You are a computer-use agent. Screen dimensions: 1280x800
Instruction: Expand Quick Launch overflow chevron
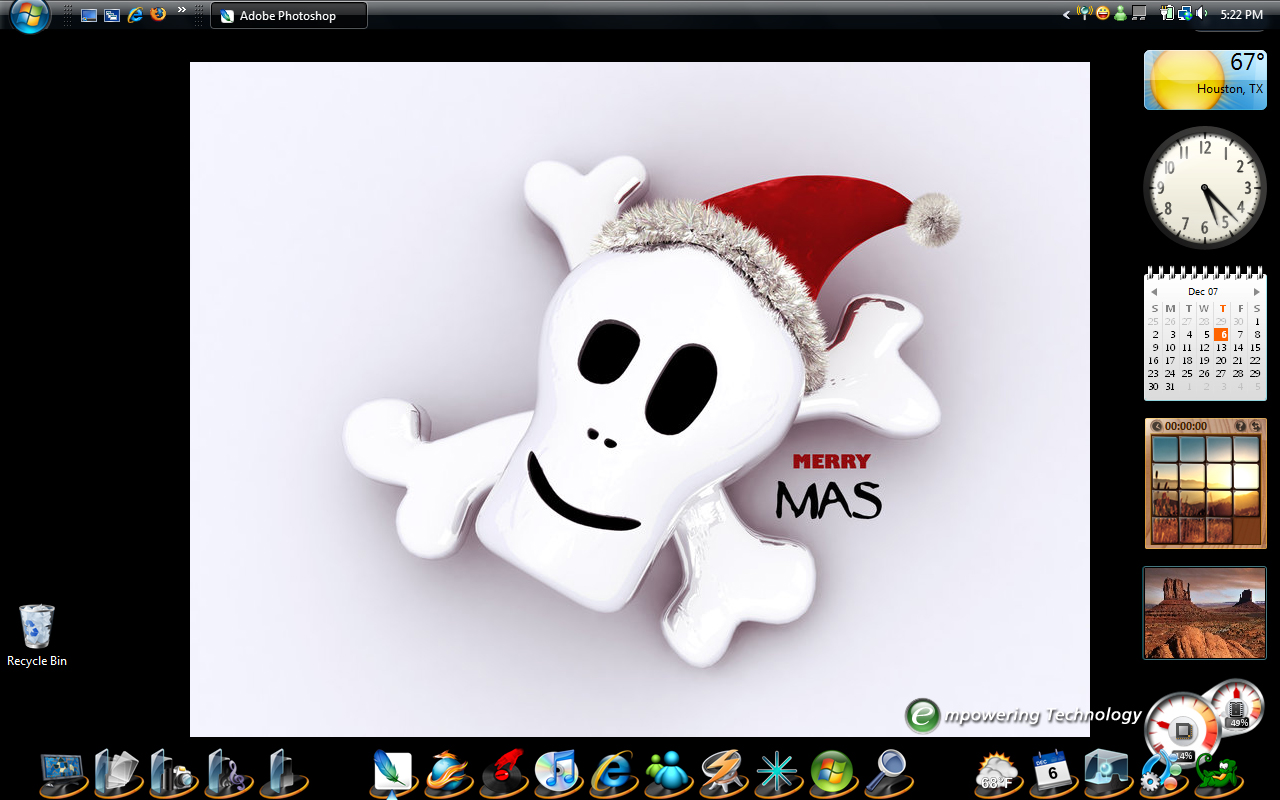coord(182,9)
